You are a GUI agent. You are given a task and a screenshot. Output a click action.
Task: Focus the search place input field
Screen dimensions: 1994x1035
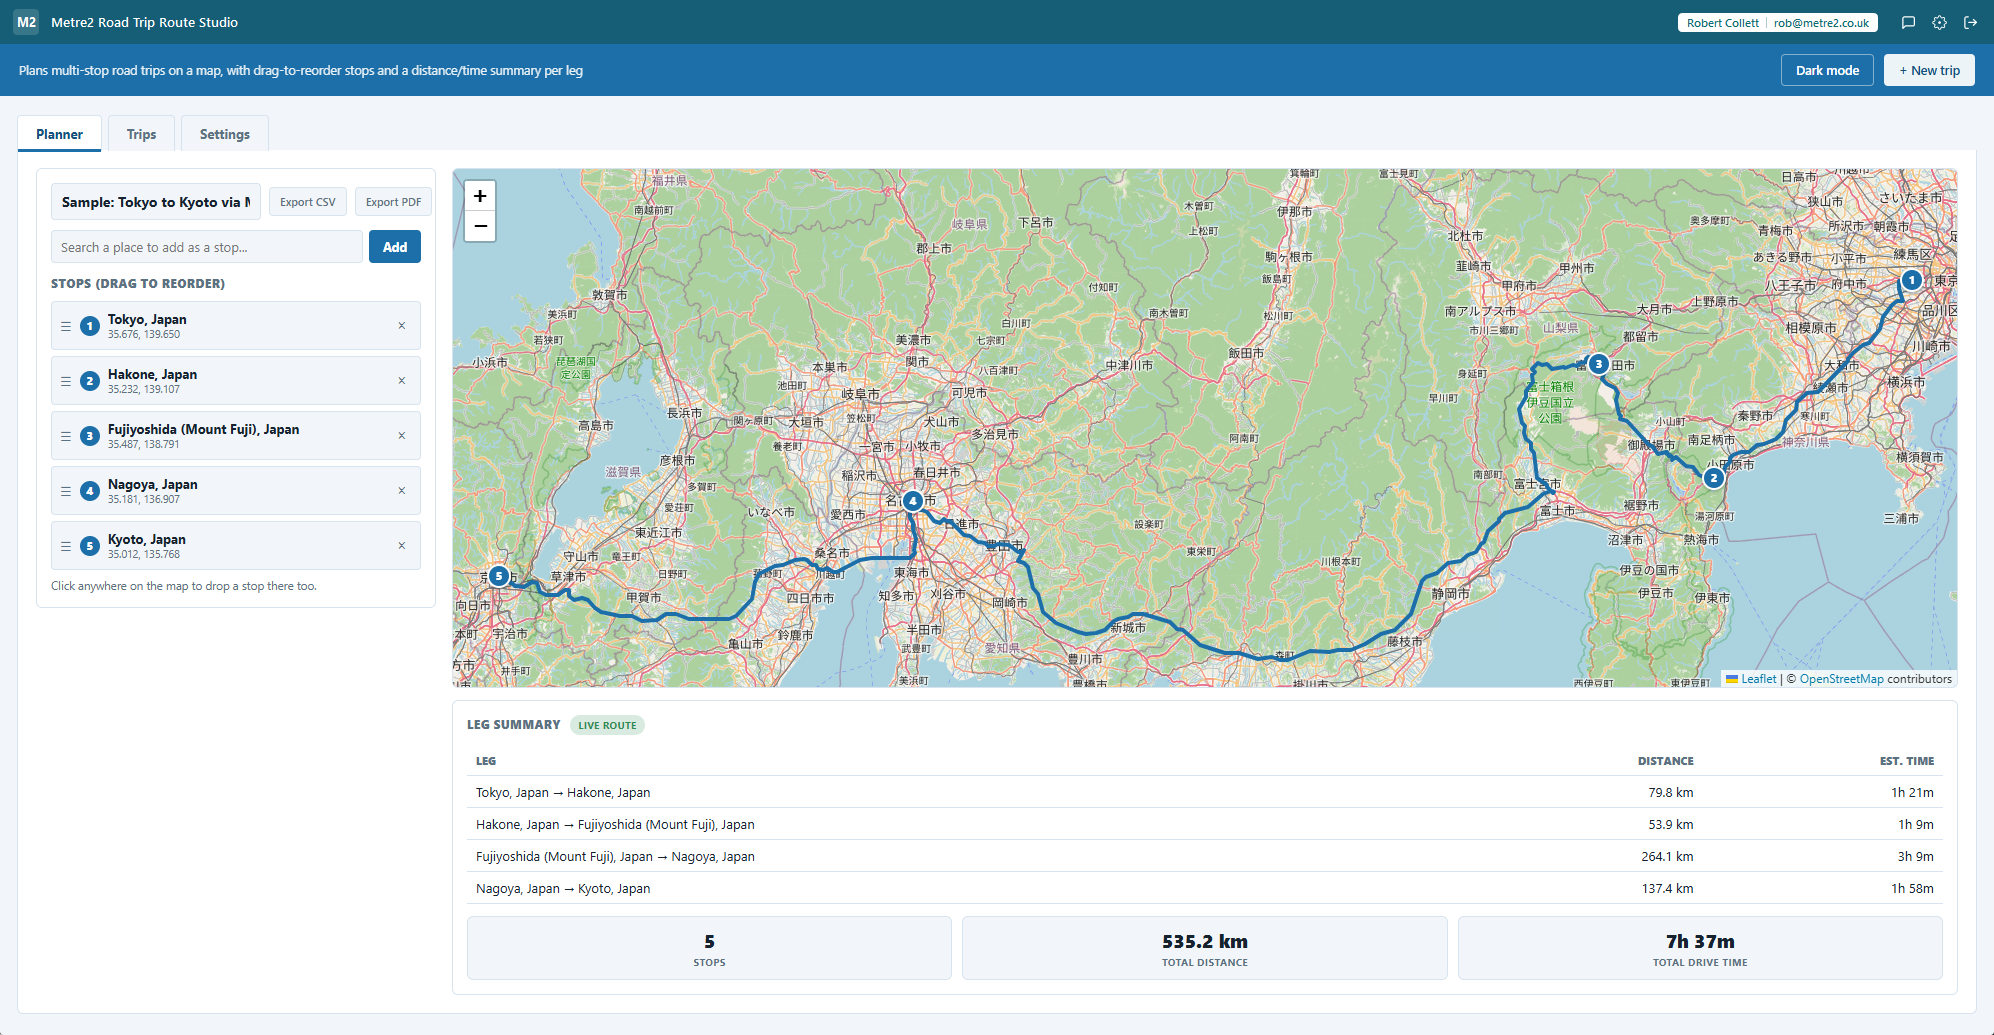pyautogui.click(x=207, y=247)
